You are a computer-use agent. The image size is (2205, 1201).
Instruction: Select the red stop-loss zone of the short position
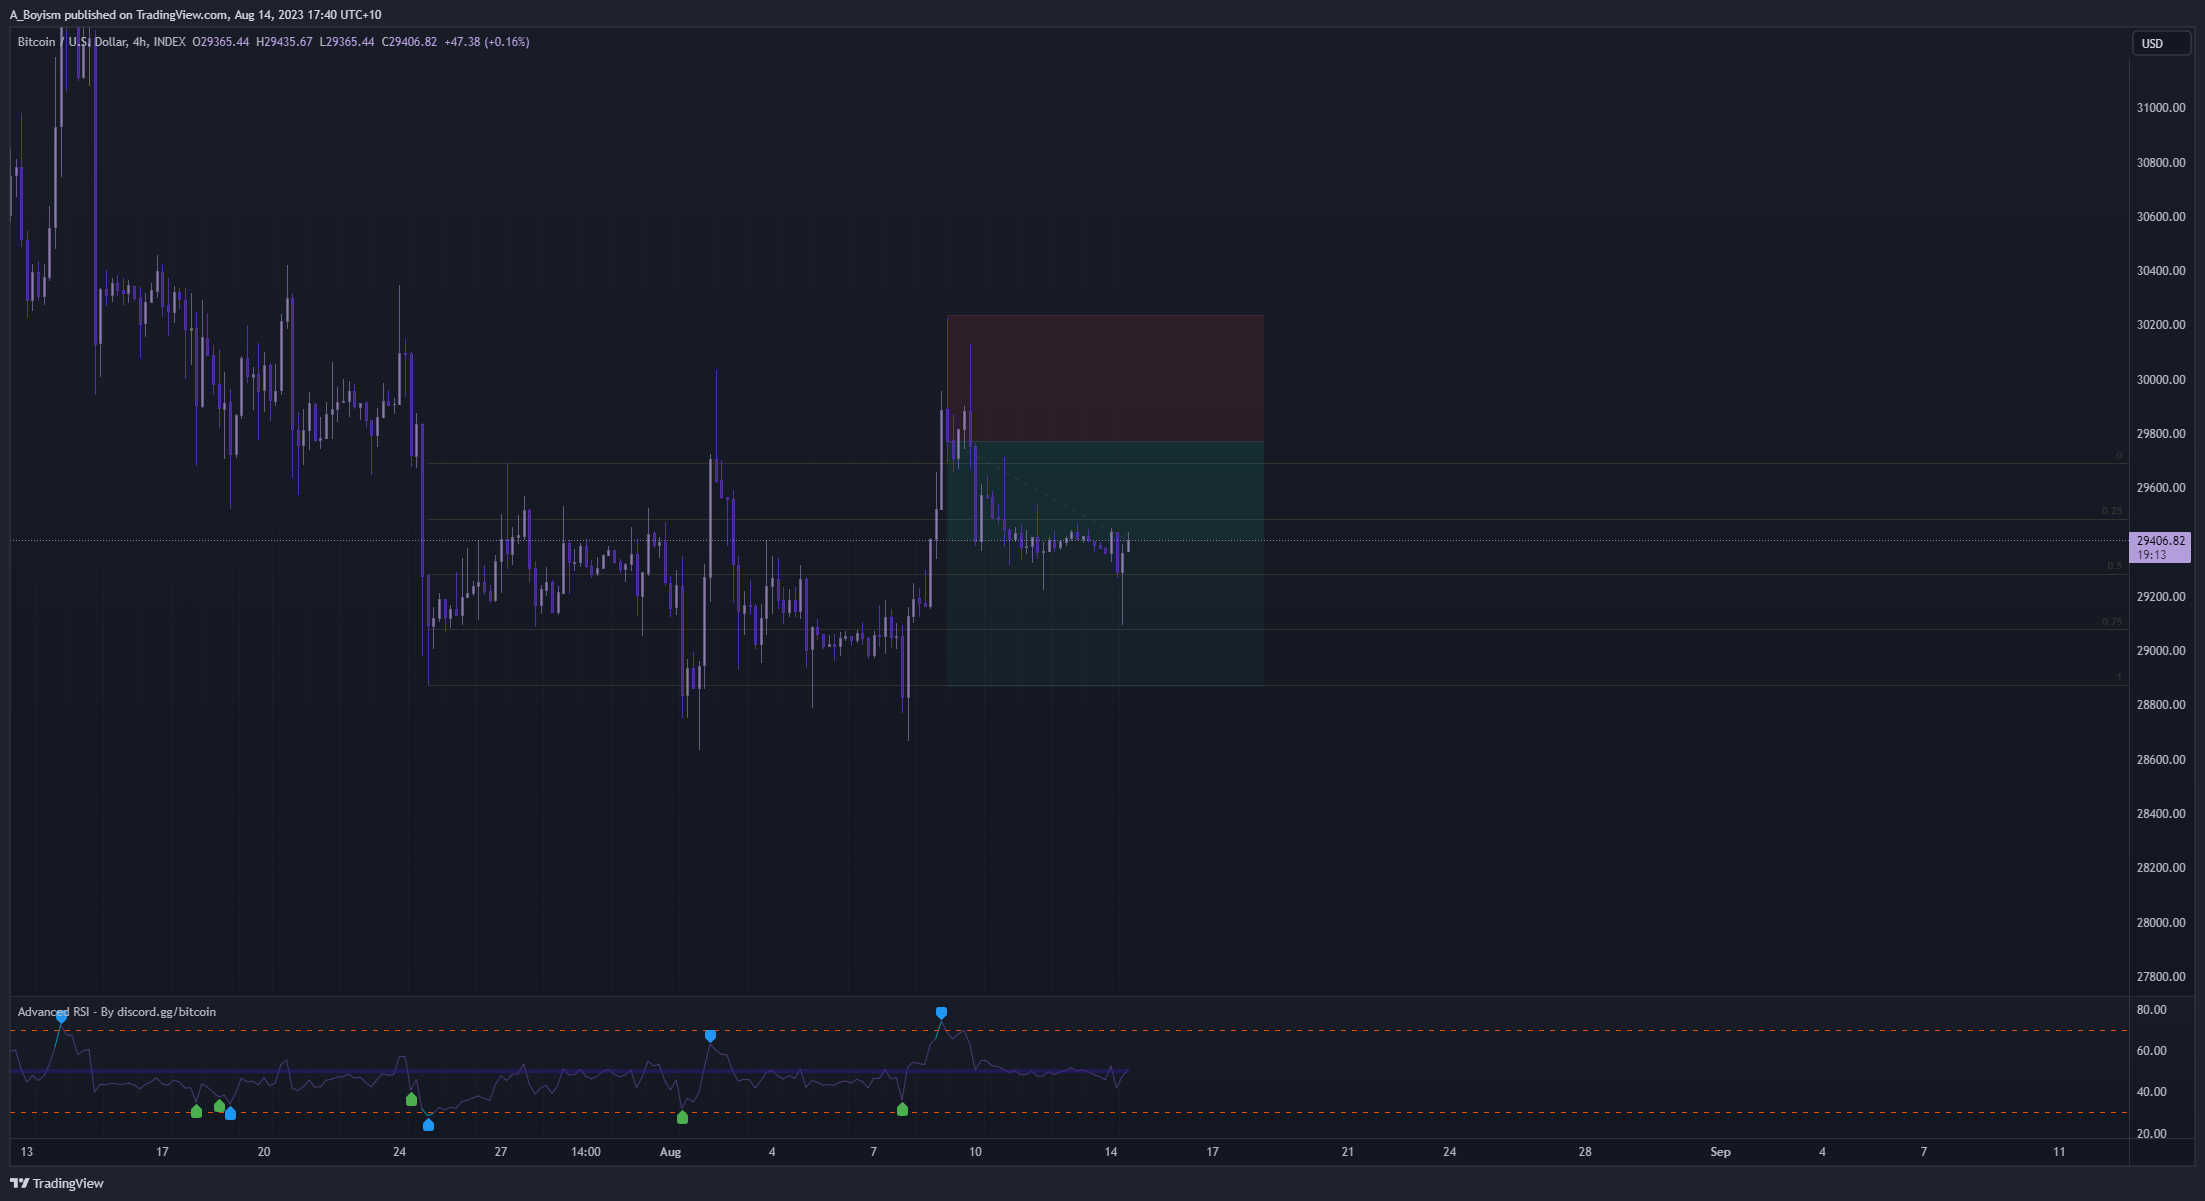coord(1105,378)
